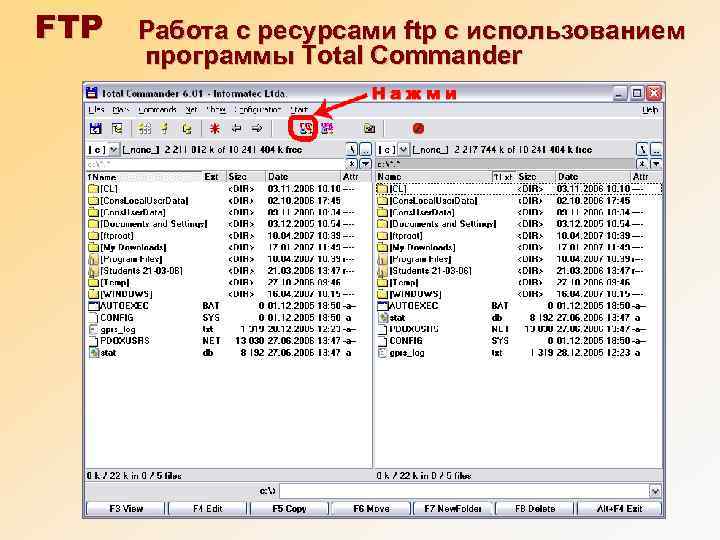720x540 pixels.
Task: Open the right panel drive dropdown
Action: point(403,149)
